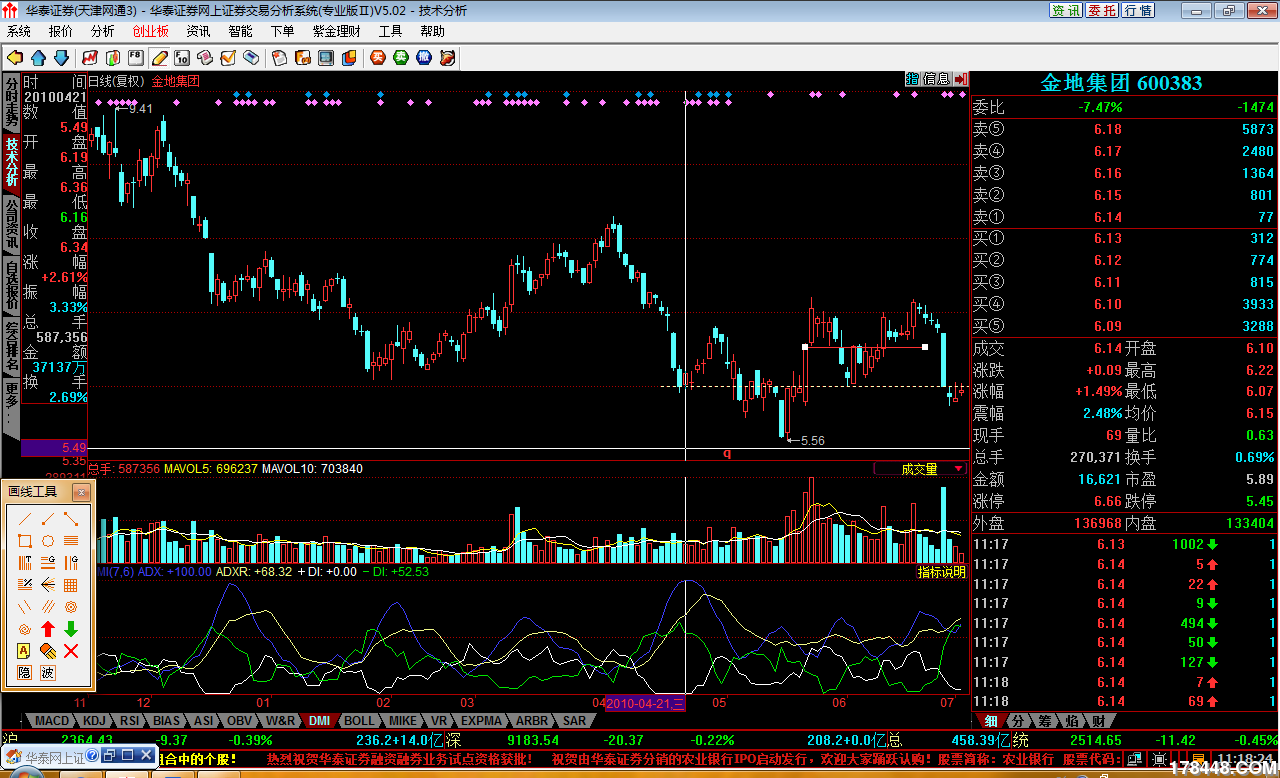Select the 公司资讯 side tab
The height and width of the screenshot is (778, 1280).
point(10,222)
